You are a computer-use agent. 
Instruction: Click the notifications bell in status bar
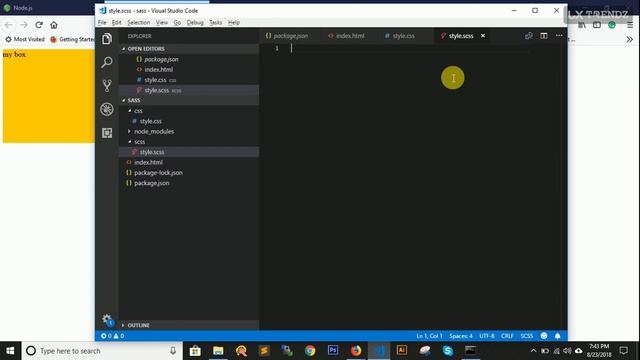pyautogui.click(x=558, y=336)
